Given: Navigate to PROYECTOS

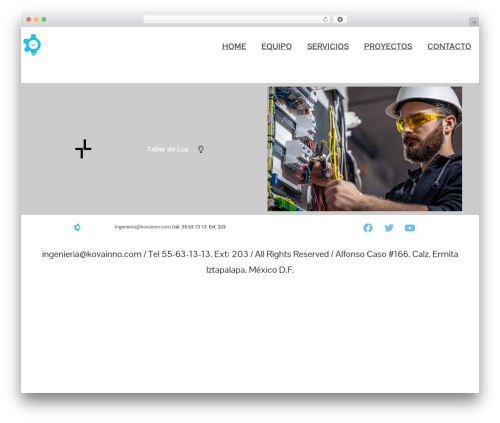Looking at the screenshot, I should pyautogui.click(x=388, y=46).
